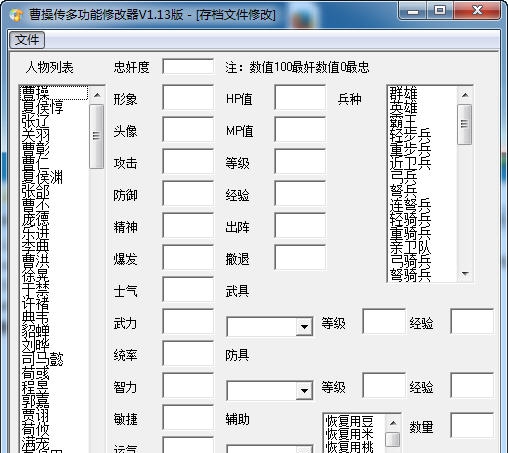Select 夏侯惇 in the character list

54,107
